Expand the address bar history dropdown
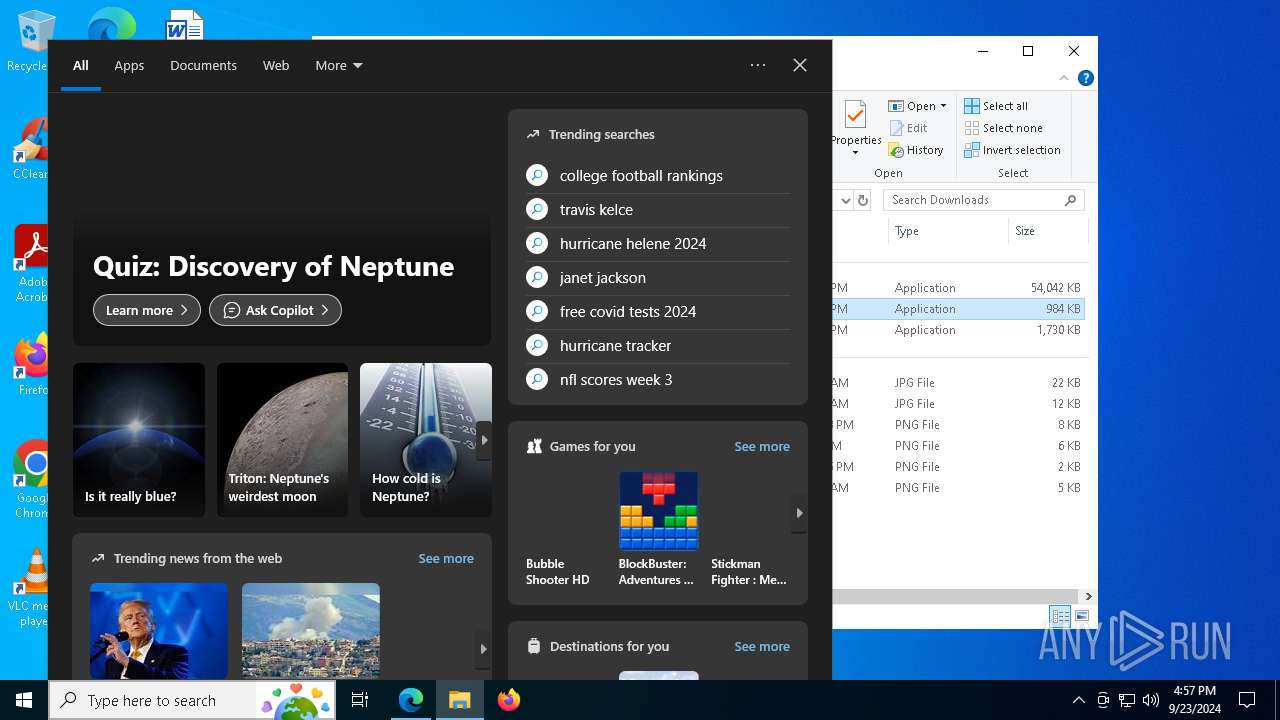The image size is (1280, 720). 846,200
